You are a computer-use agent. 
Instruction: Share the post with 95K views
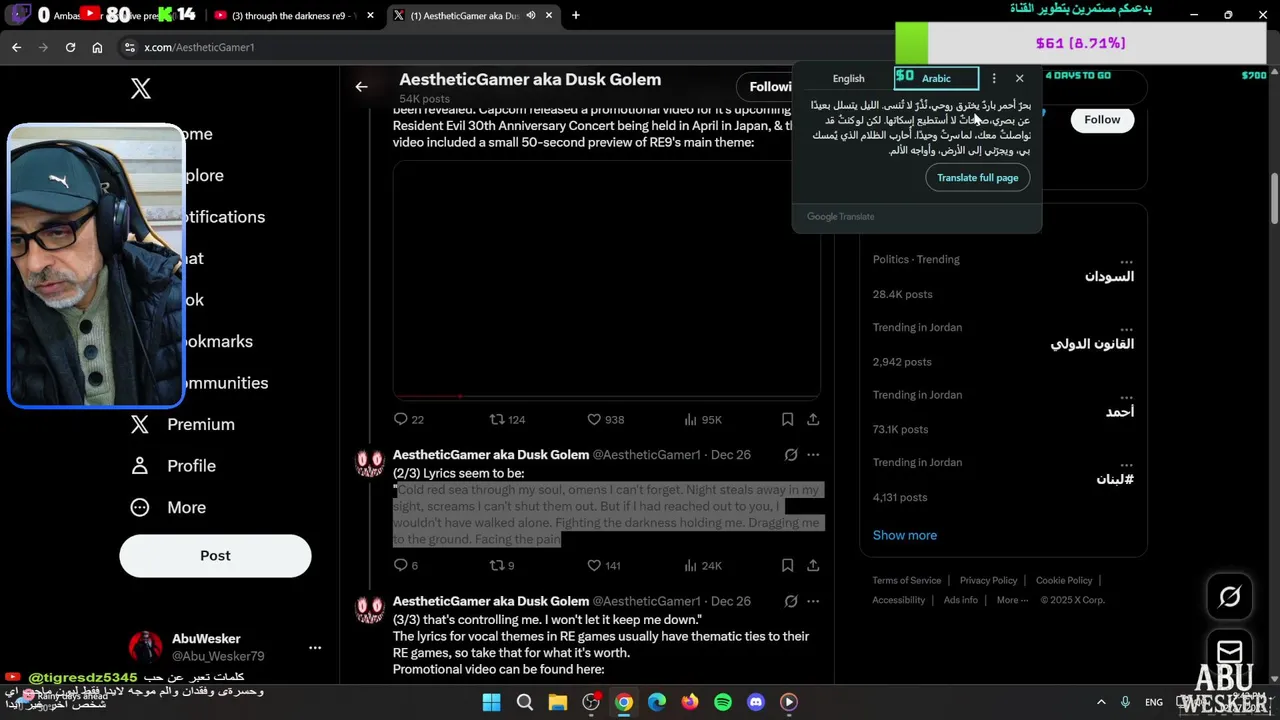coord(813,419)
